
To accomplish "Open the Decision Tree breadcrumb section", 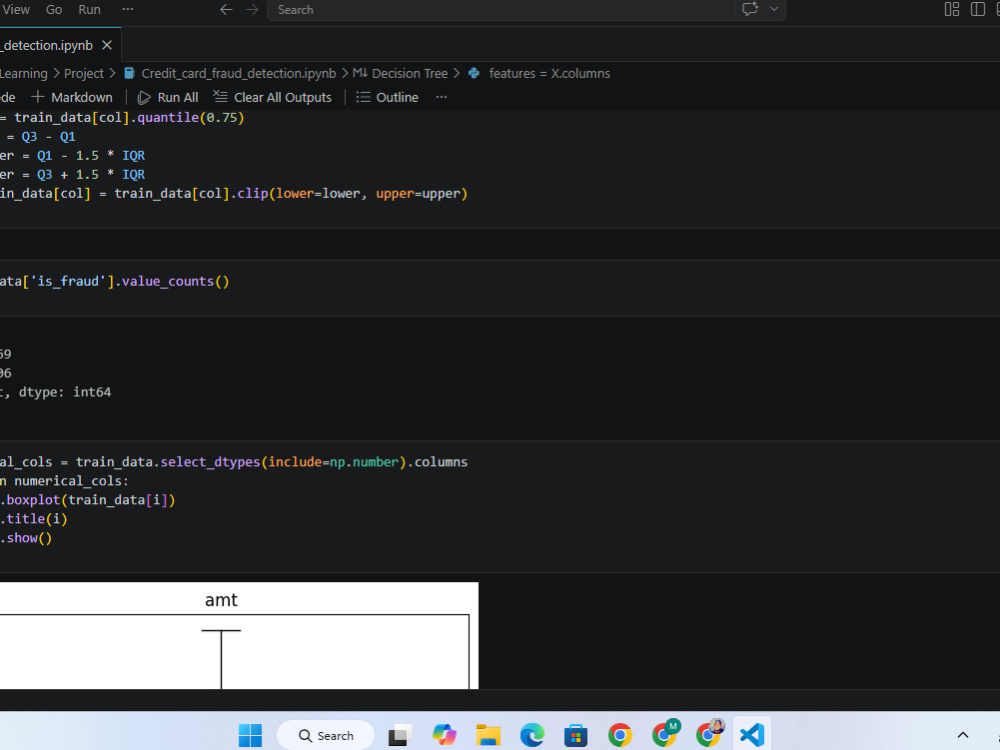I will click(409, 73).
